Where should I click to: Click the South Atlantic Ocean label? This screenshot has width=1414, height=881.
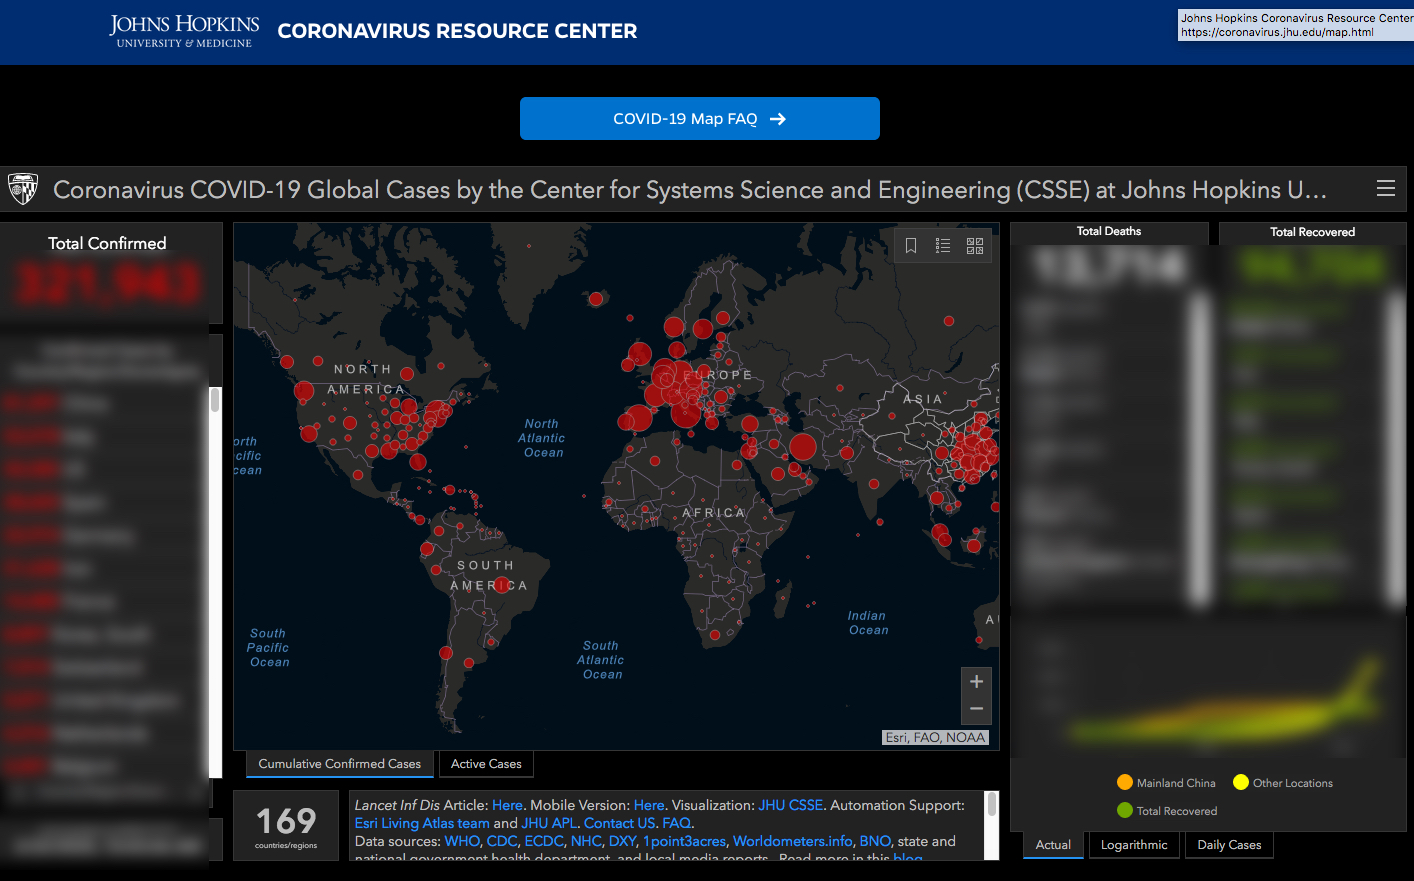click(601, 660)
